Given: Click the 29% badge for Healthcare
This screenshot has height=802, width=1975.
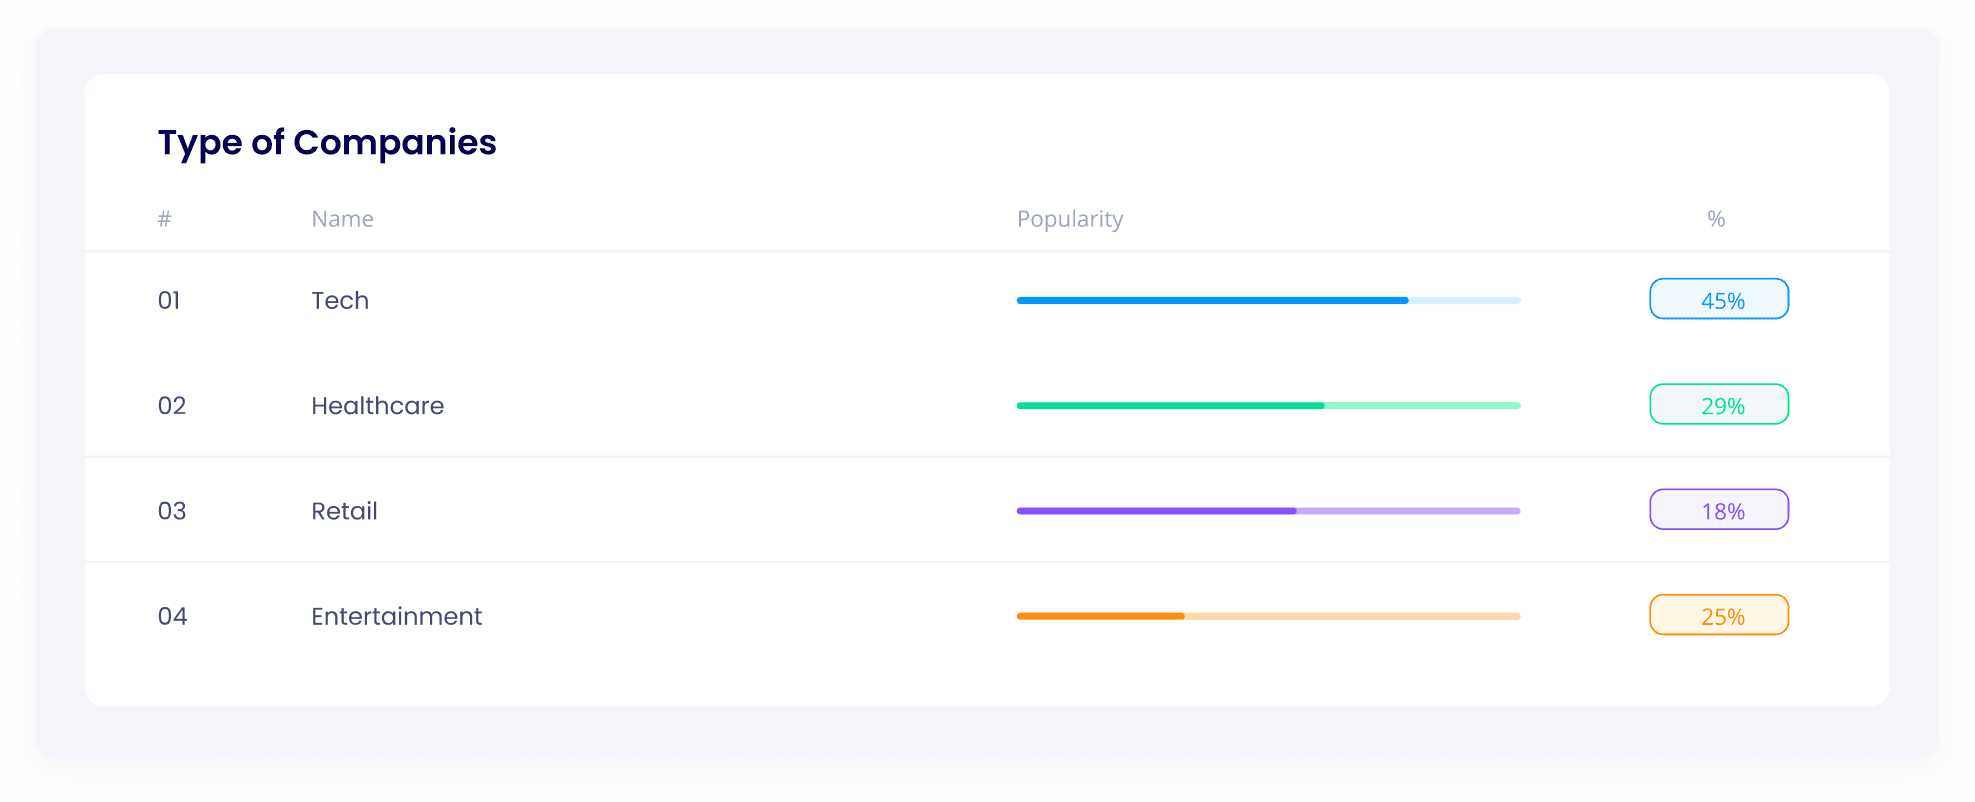Looking at the screenshot, I should click(1718, 405).
